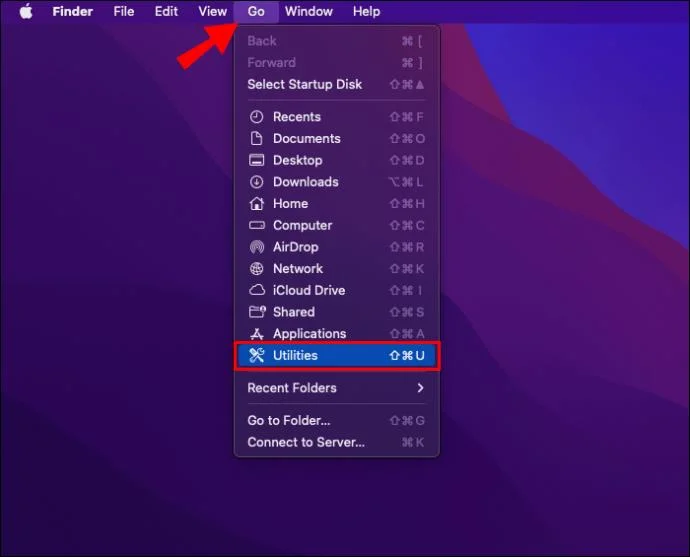This screenshot has height=557, width=690.
Task: Open the Window menu
Action: (x=308, y=11)
